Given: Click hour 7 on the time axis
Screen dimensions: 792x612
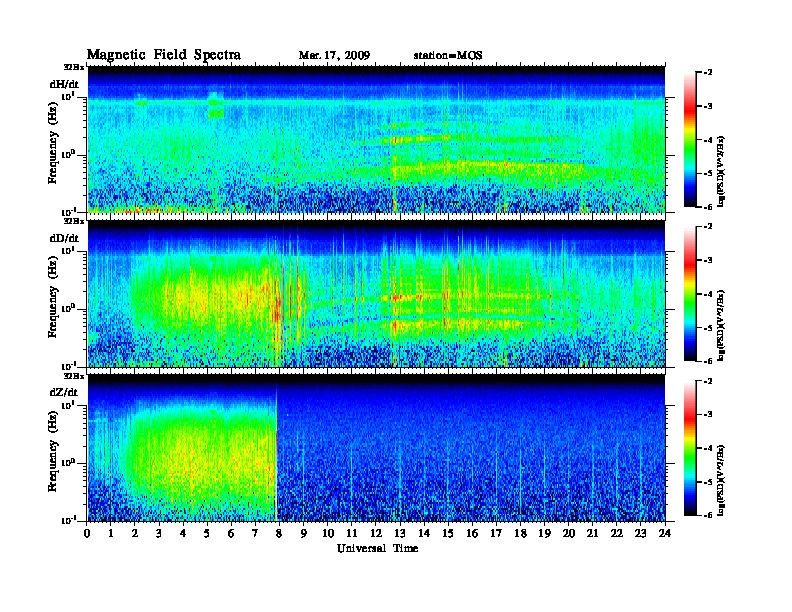Looking at the screenshot, I should [x=256, y=534].
